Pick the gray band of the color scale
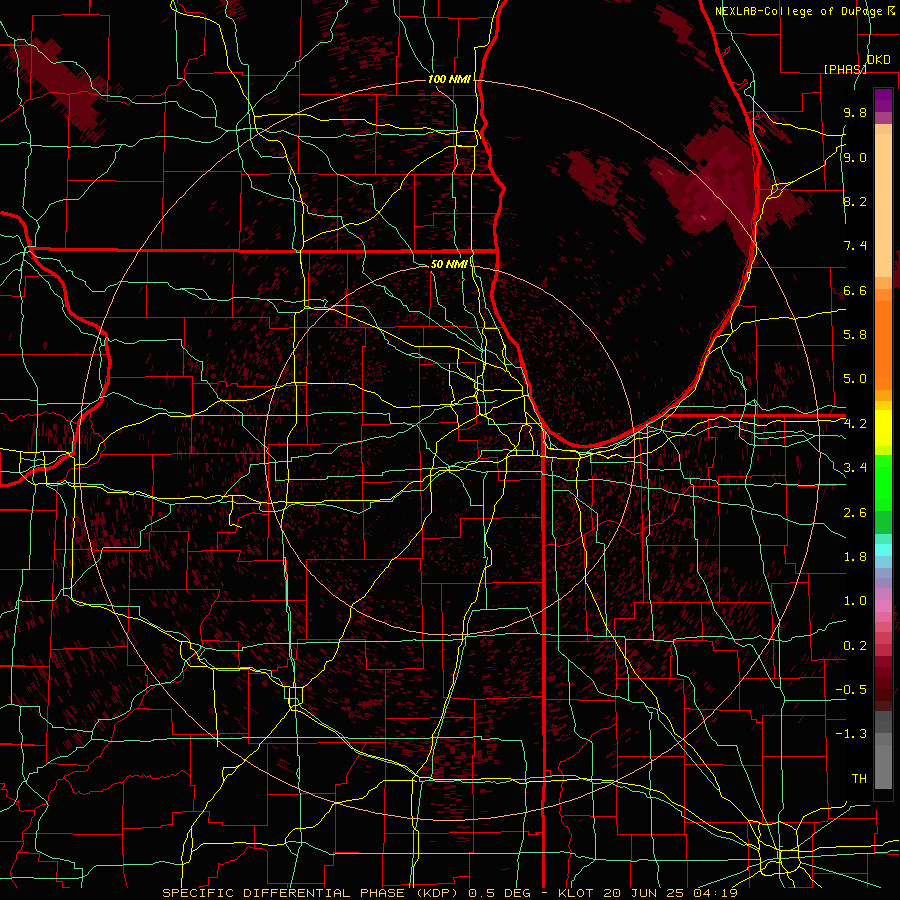 pos(883,750)
